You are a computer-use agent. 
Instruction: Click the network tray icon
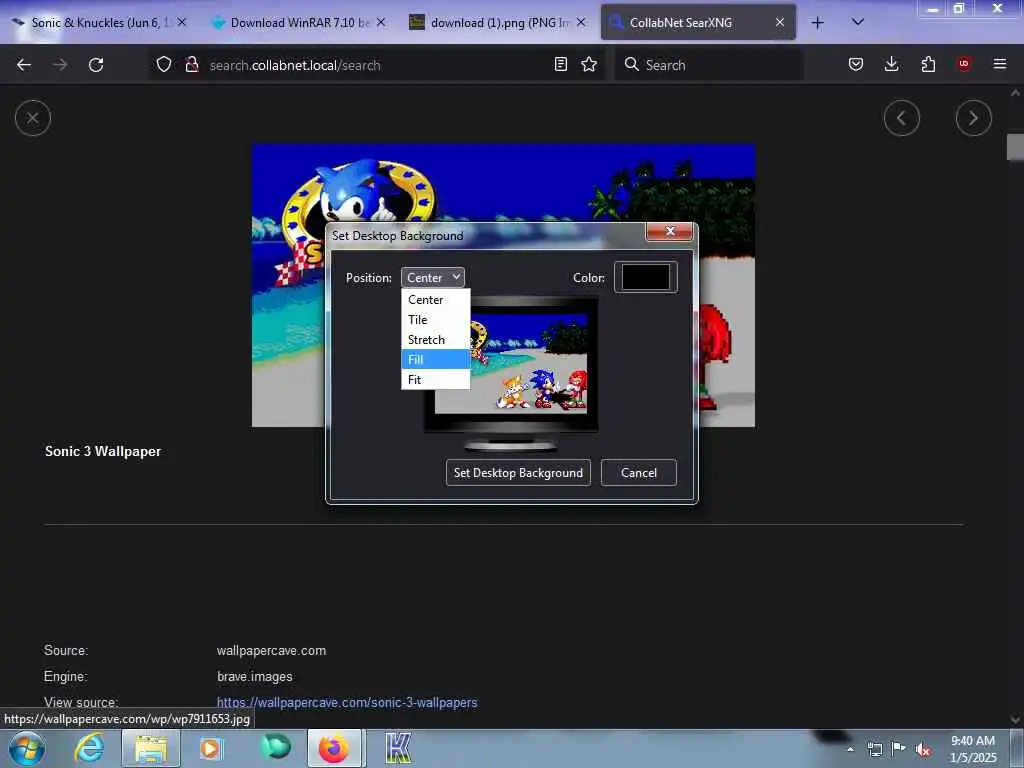pos(874,750)
